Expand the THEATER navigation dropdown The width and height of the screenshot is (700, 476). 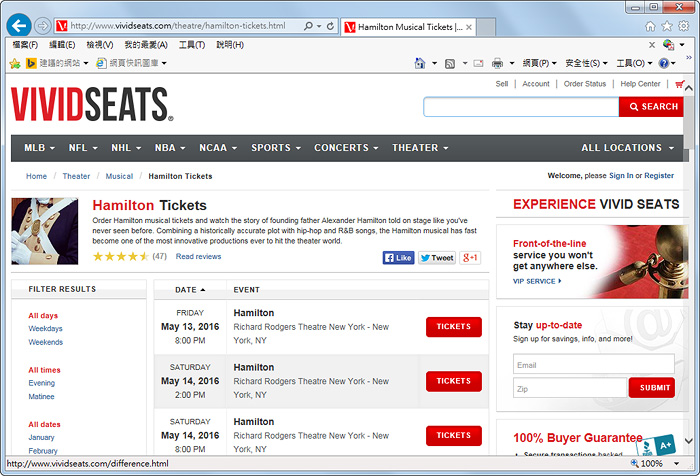pyautogui.click(x=420, y=148)
